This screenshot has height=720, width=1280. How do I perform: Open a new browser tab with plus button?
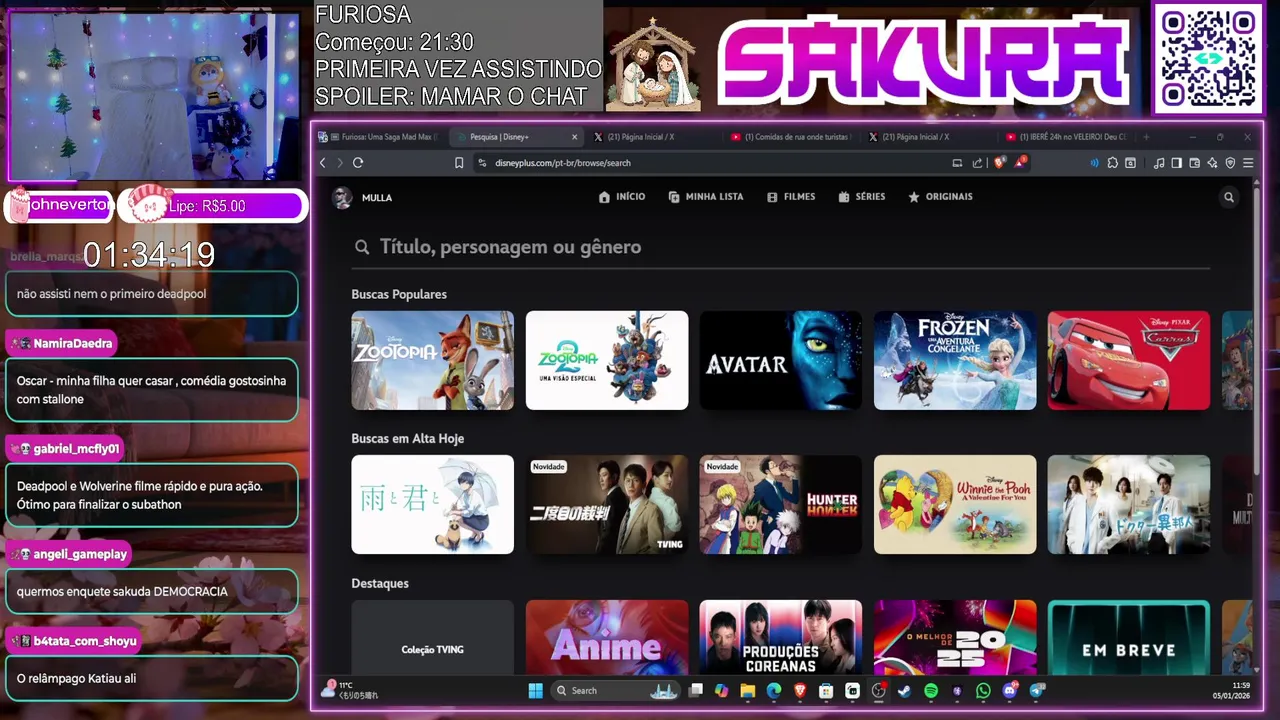(1146, 137)
